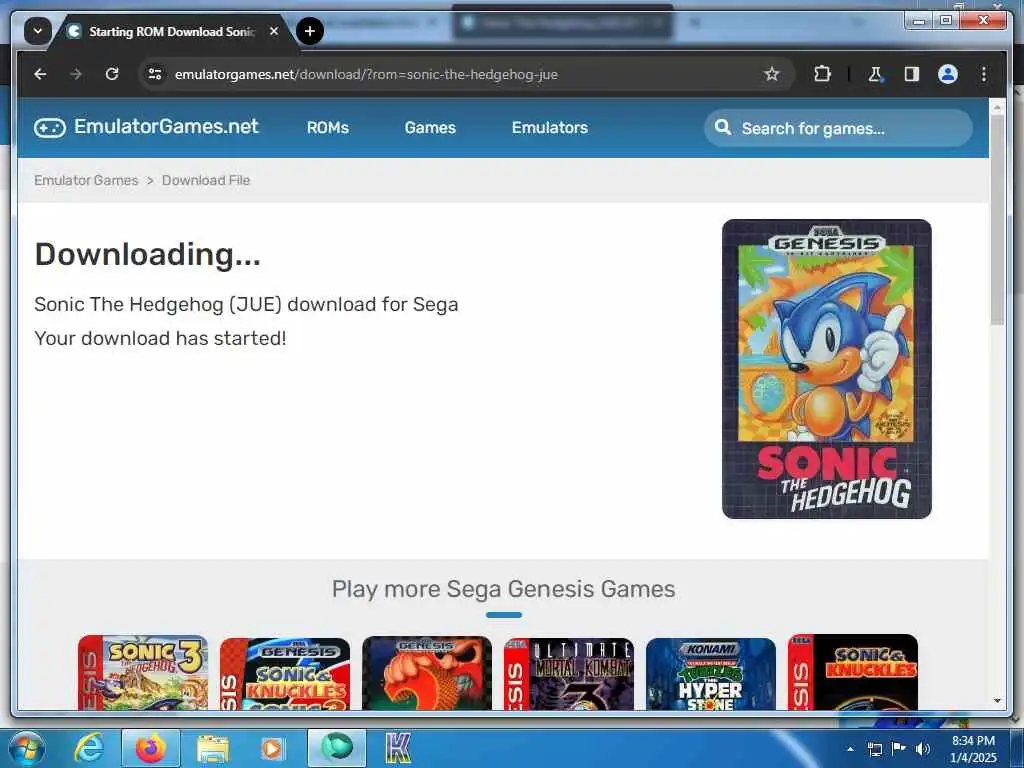This screenshot has height=768, width=1024.
Task: Click the volume speaker tray icon
Action: [922, 749]
